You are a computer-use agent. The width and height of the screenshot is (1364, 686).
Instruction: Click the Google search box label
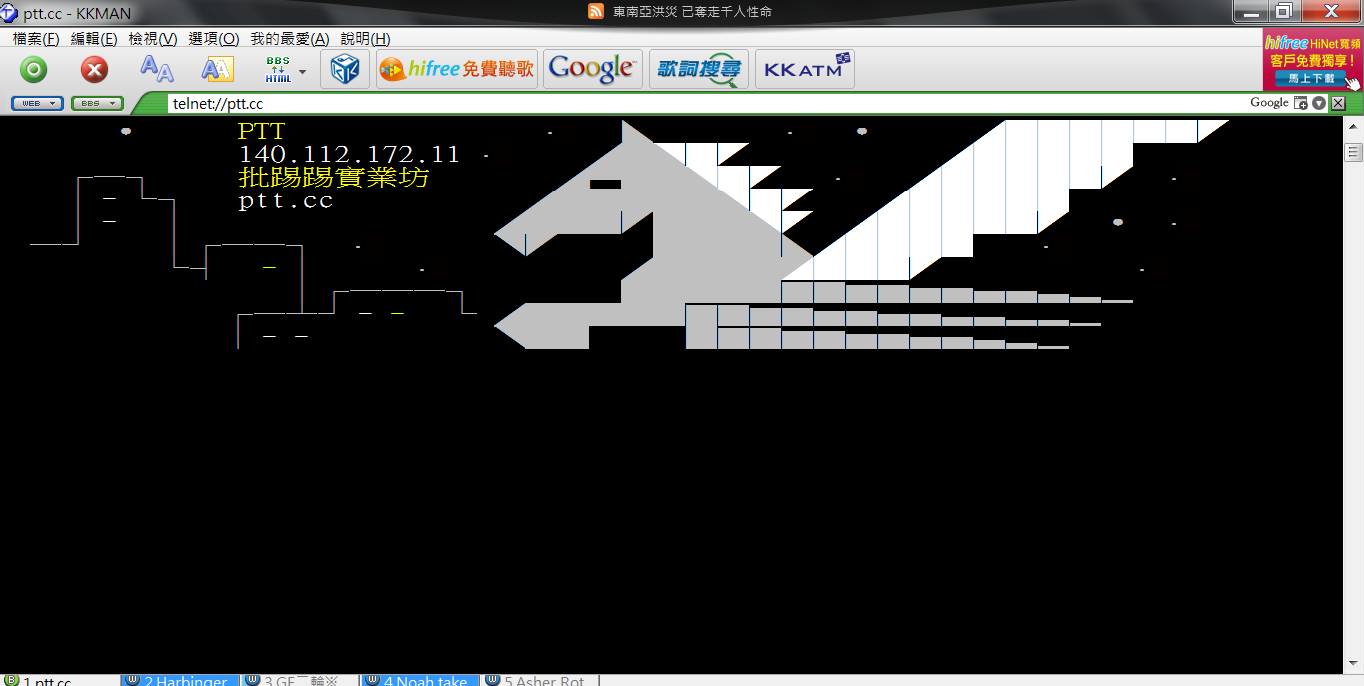tap(1269, 102)
